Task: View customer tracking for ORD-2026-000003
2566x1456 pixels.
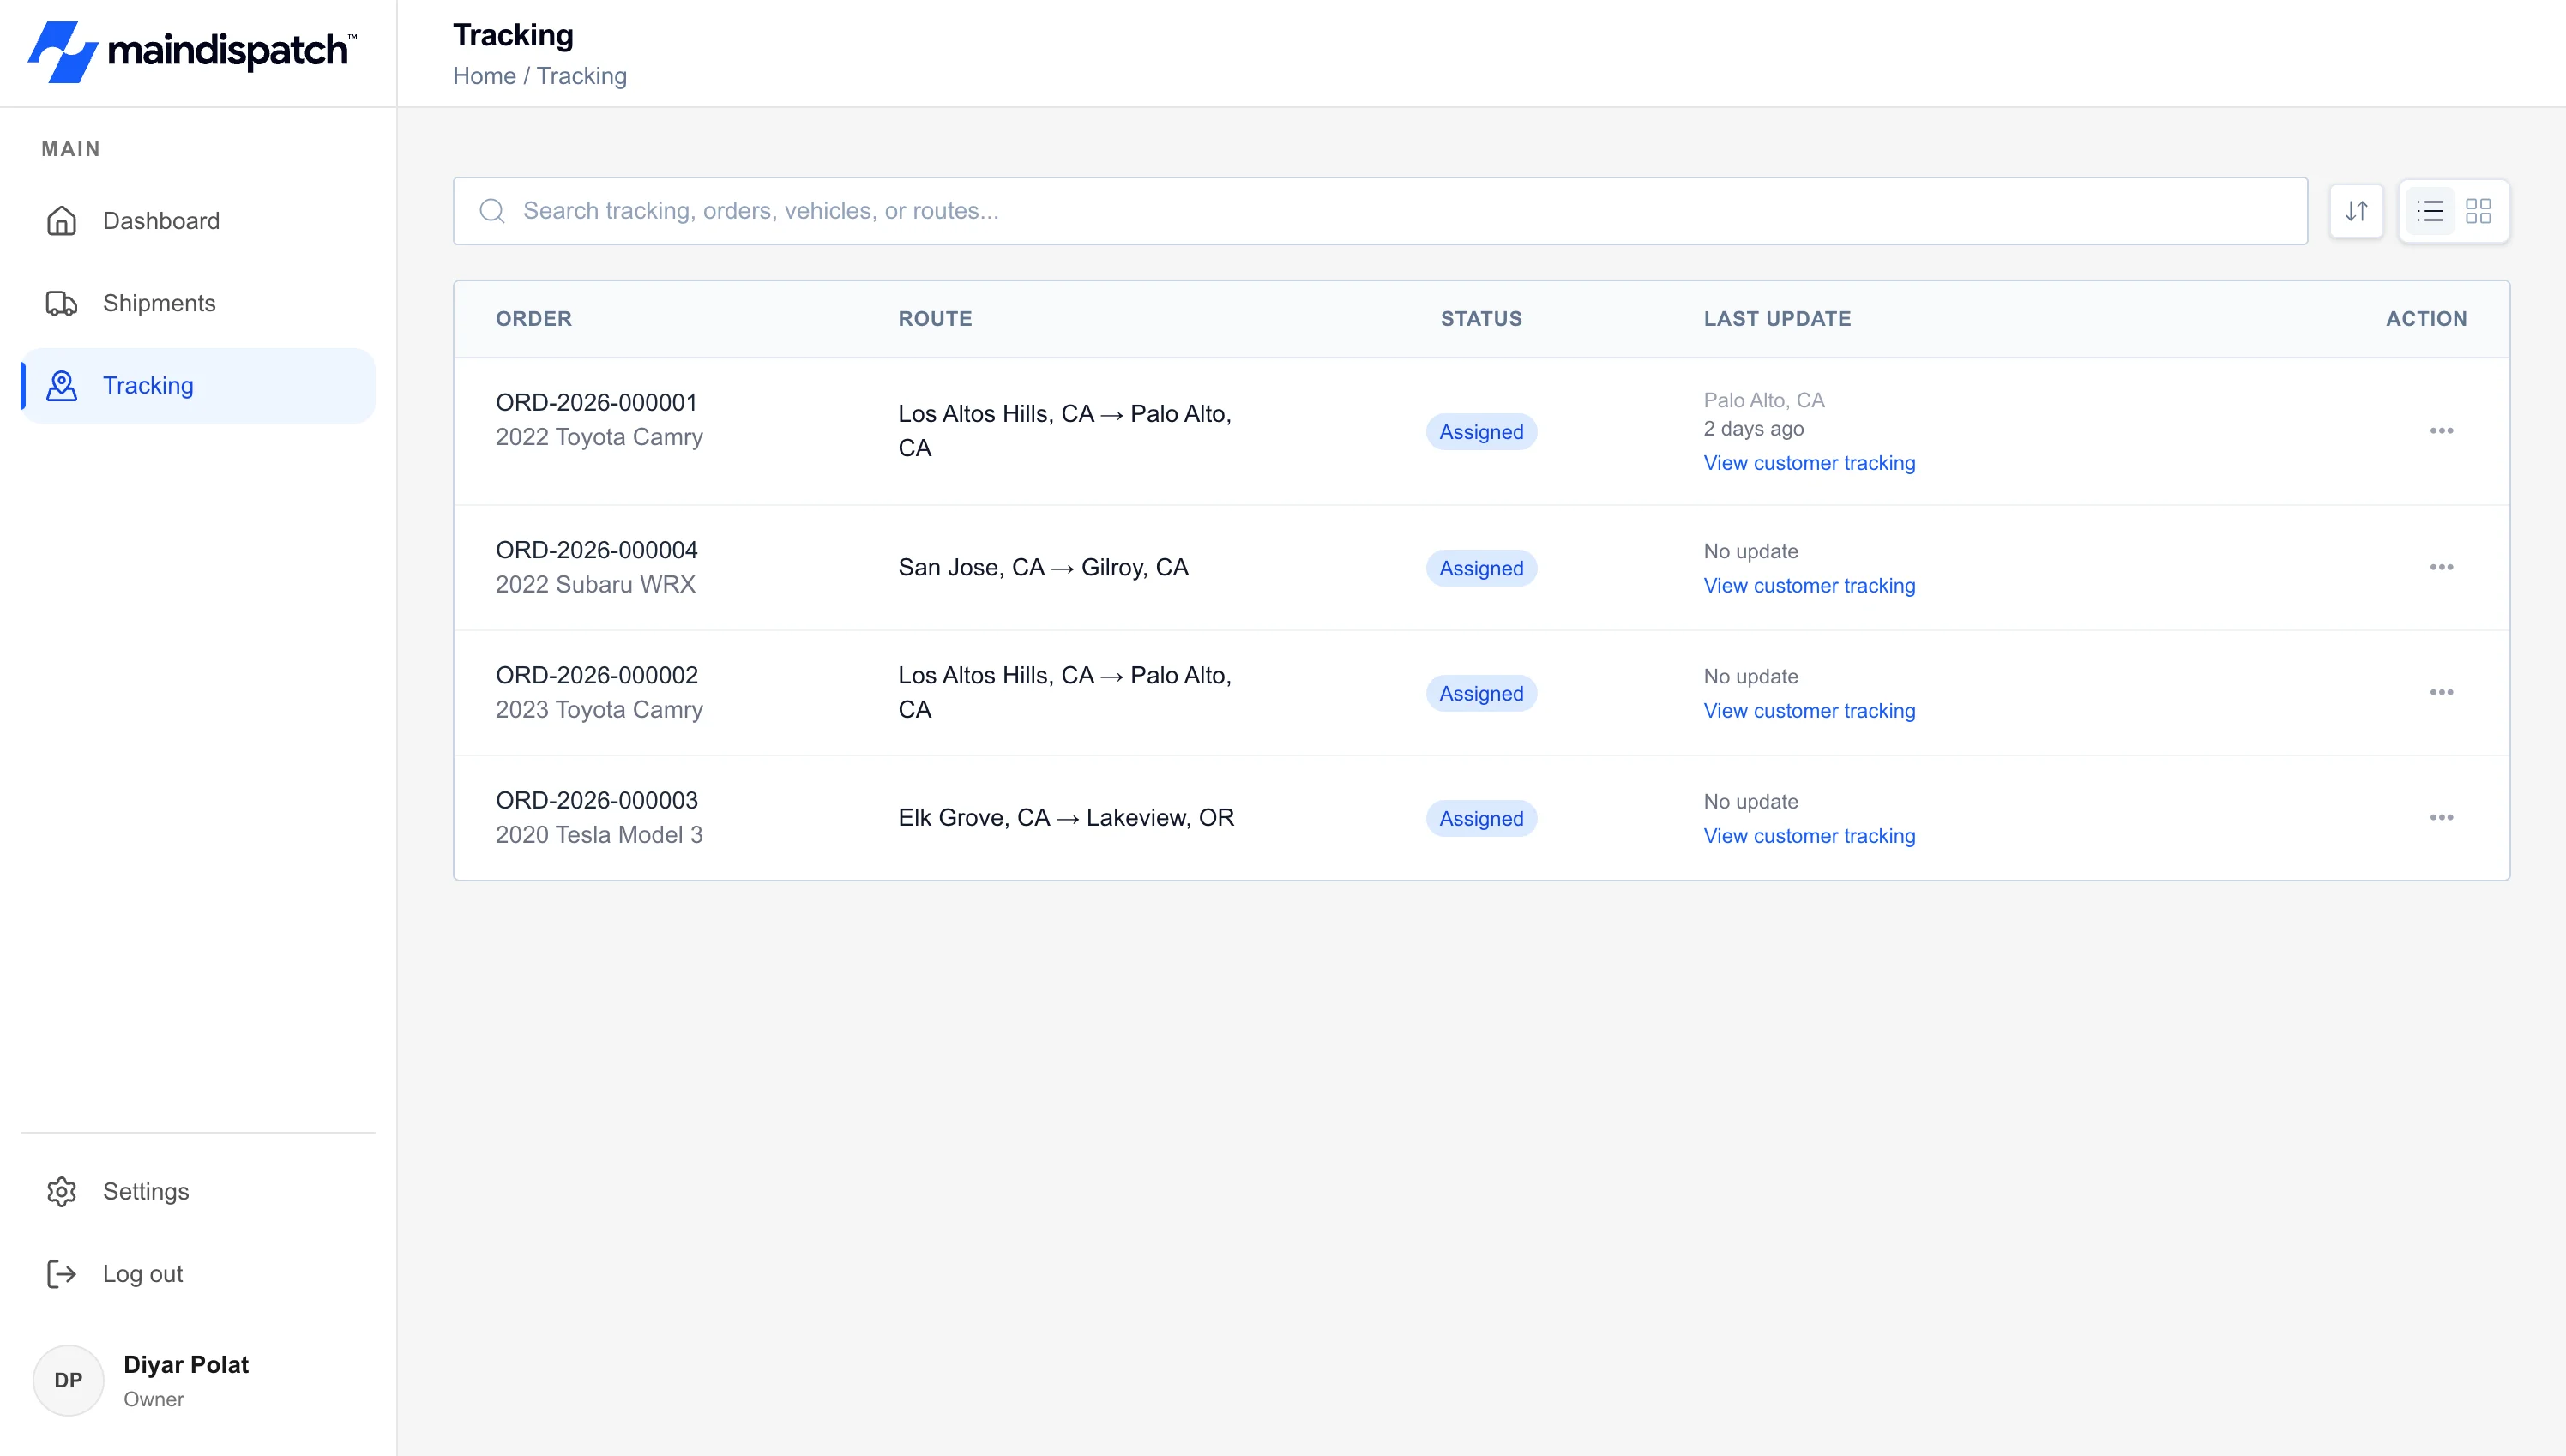Action: [x=1809, y=835]
